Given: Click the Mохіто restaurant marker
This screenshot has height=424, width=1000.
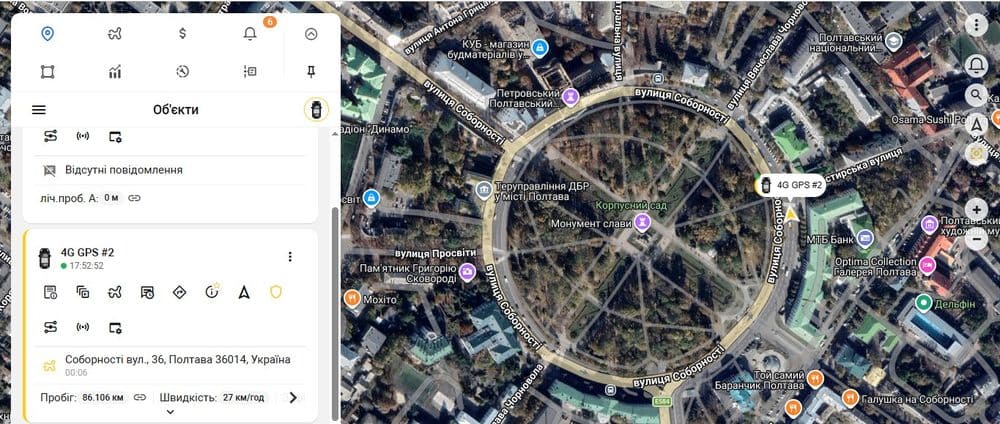Looking at the screenshot, I should point(351,298).
